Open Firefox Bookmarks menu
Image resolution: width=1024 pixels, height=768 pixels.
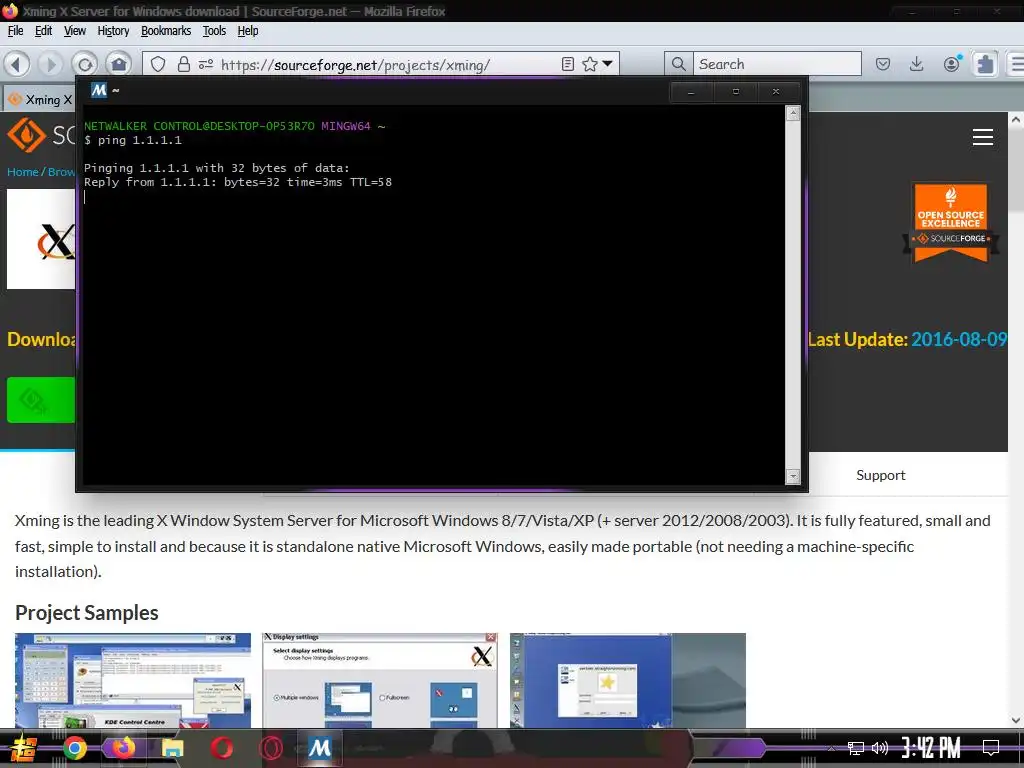click(x=166, y=31)
